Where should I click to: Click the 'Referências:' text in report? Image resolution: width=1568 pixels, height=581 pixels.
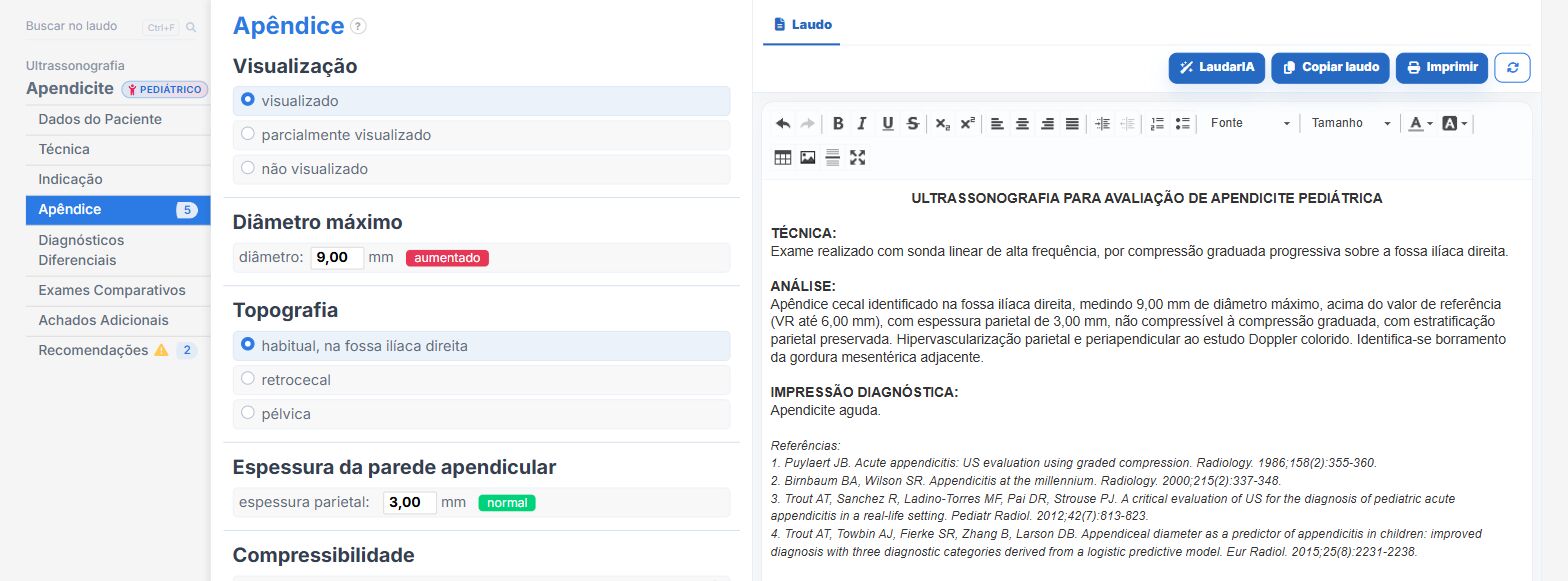806,445
